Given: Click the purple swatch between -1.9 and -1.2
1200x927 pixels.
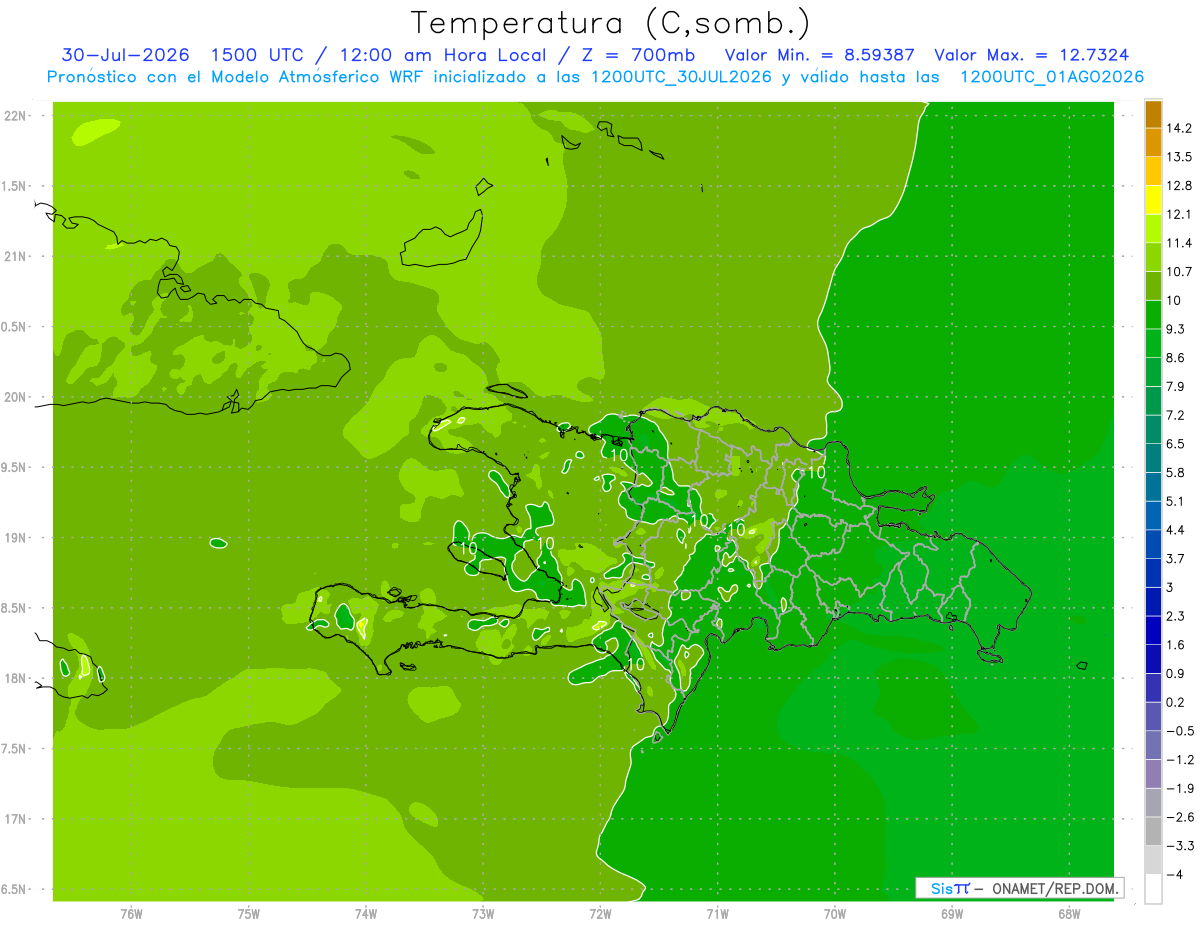Looking at the screenshot, I should [1153, 774].
